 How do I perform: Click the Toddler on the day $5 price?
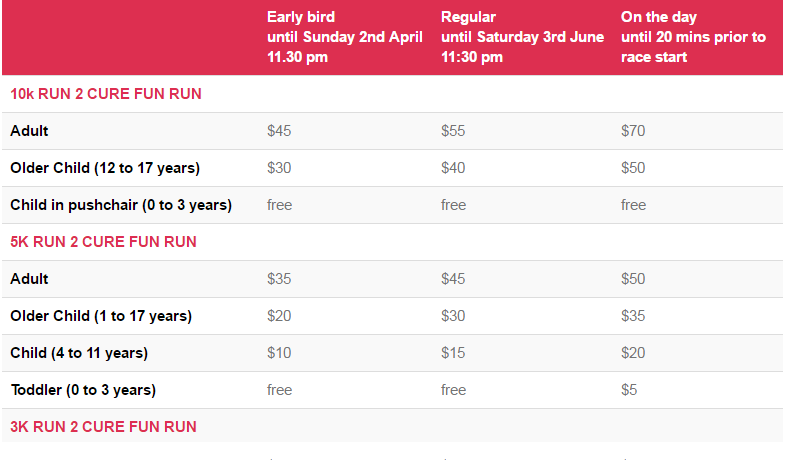point(629,390)
